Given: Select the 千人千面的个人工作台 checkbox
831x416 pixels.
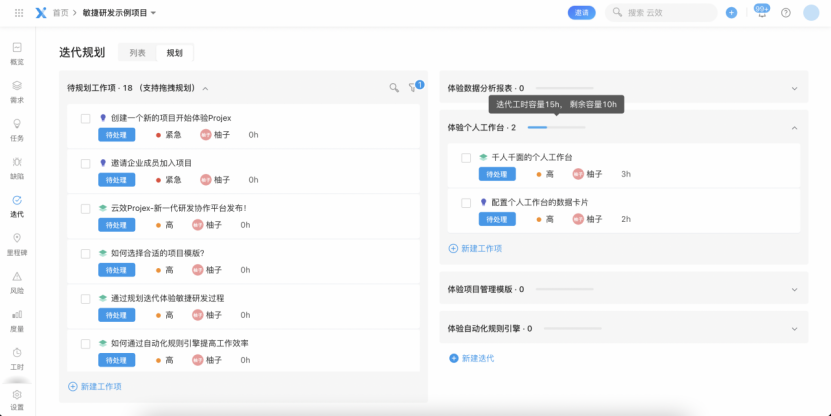Looking at the screenshot, I should (x=466, y=157).
